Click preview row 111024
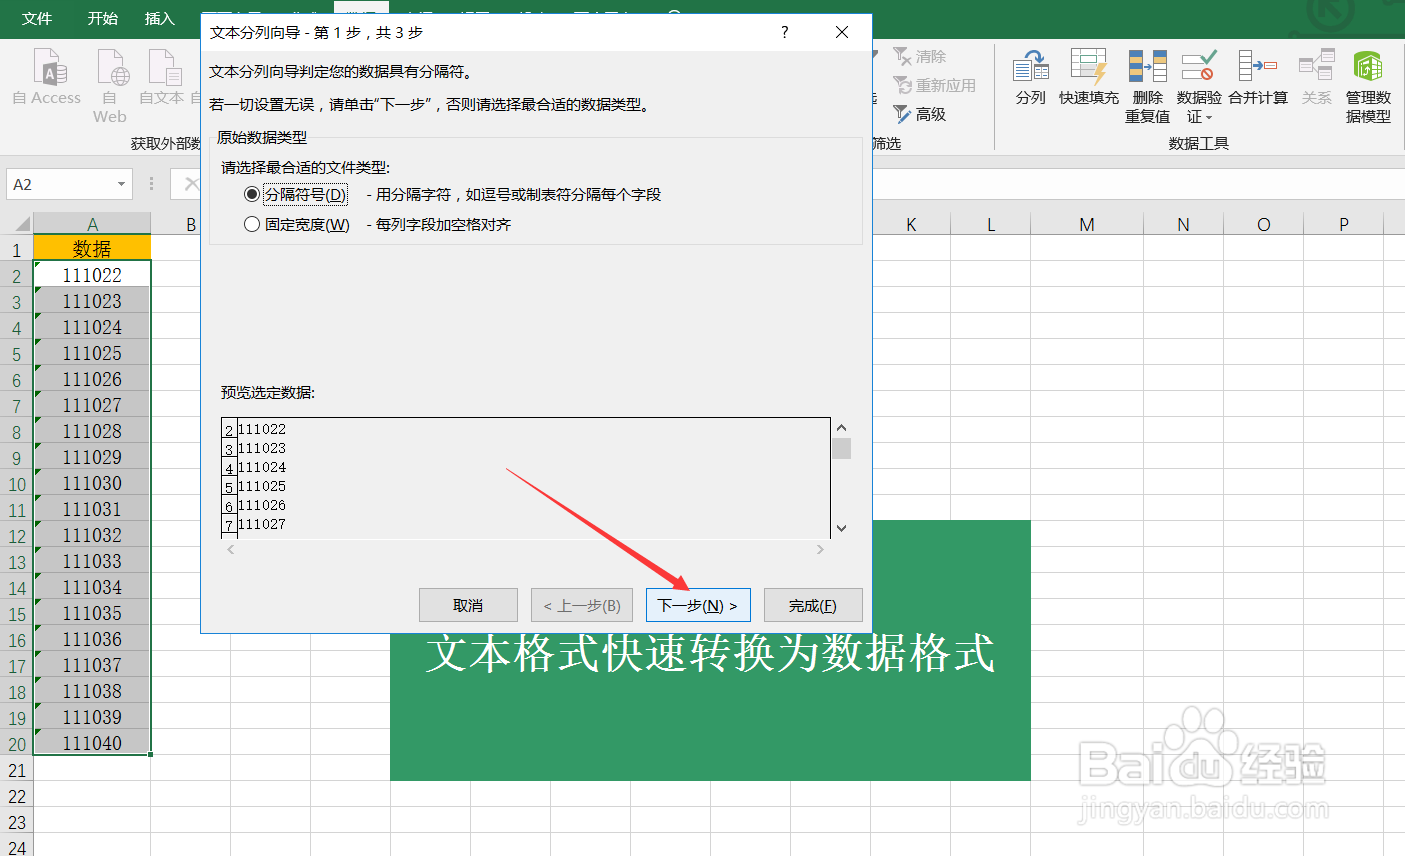 tap(262, 467)
